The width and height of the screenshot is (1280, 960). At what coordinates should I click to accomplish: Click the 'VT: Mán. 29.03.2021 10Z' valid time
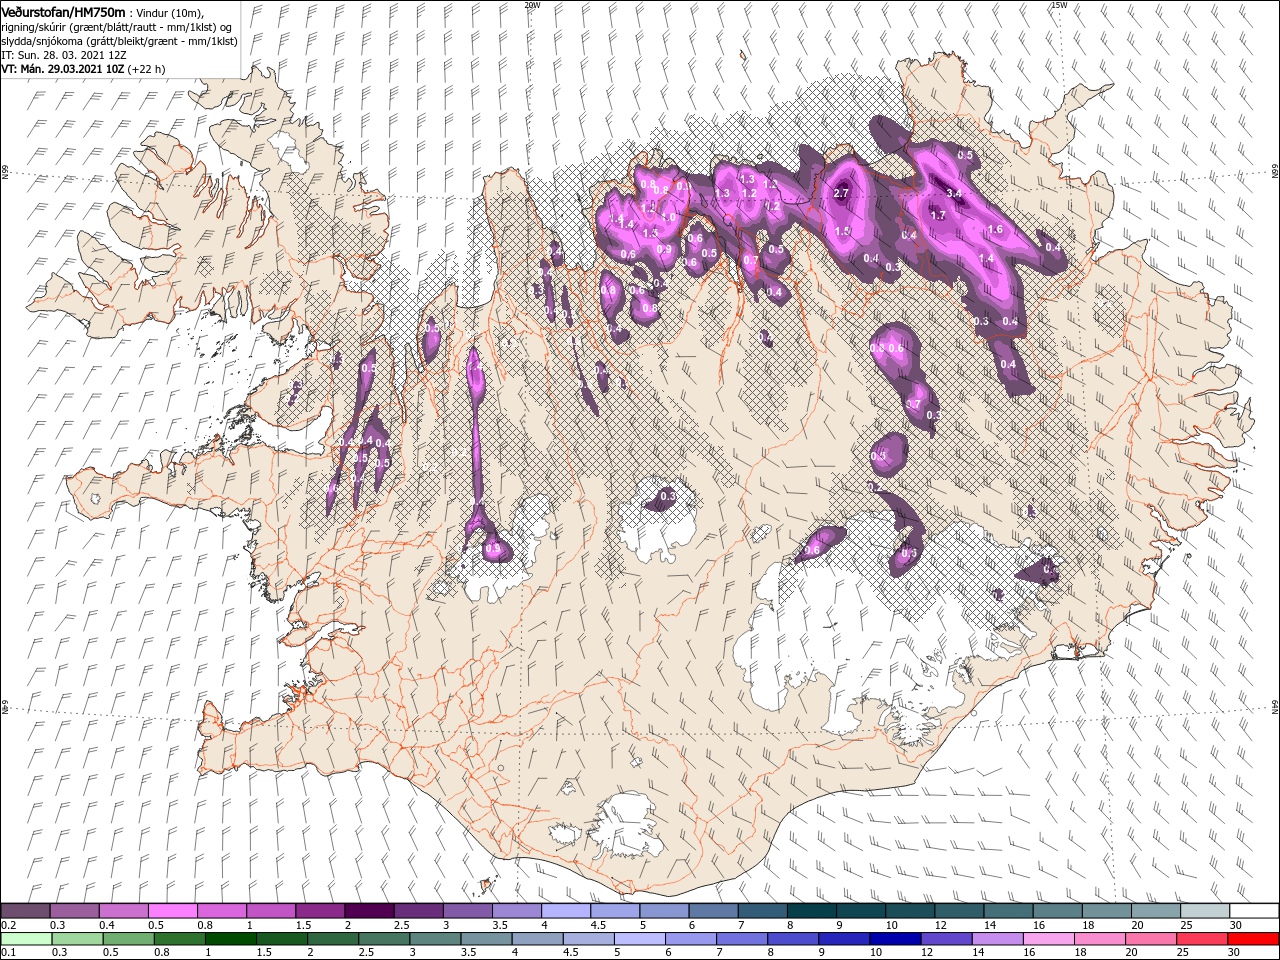pos(62,69)
